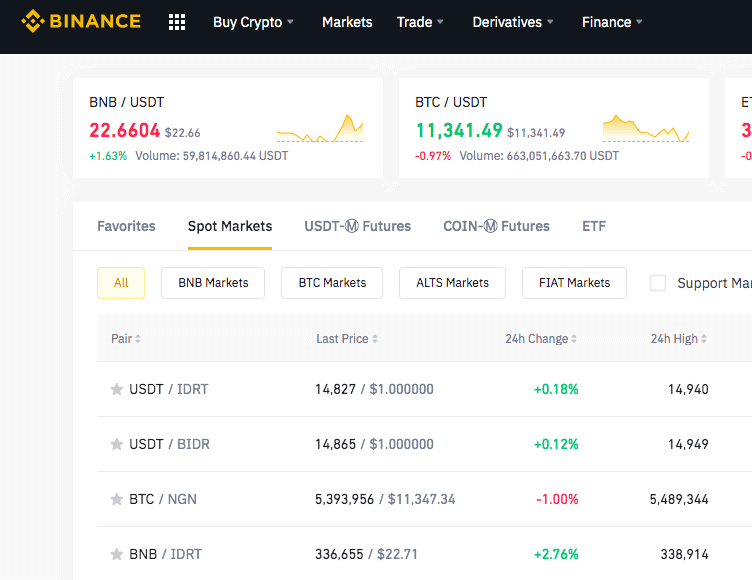The height and width of the screenshot is (580, 752).
Task: Click the -0.97% BTC change
Action: tap(433, 156)
